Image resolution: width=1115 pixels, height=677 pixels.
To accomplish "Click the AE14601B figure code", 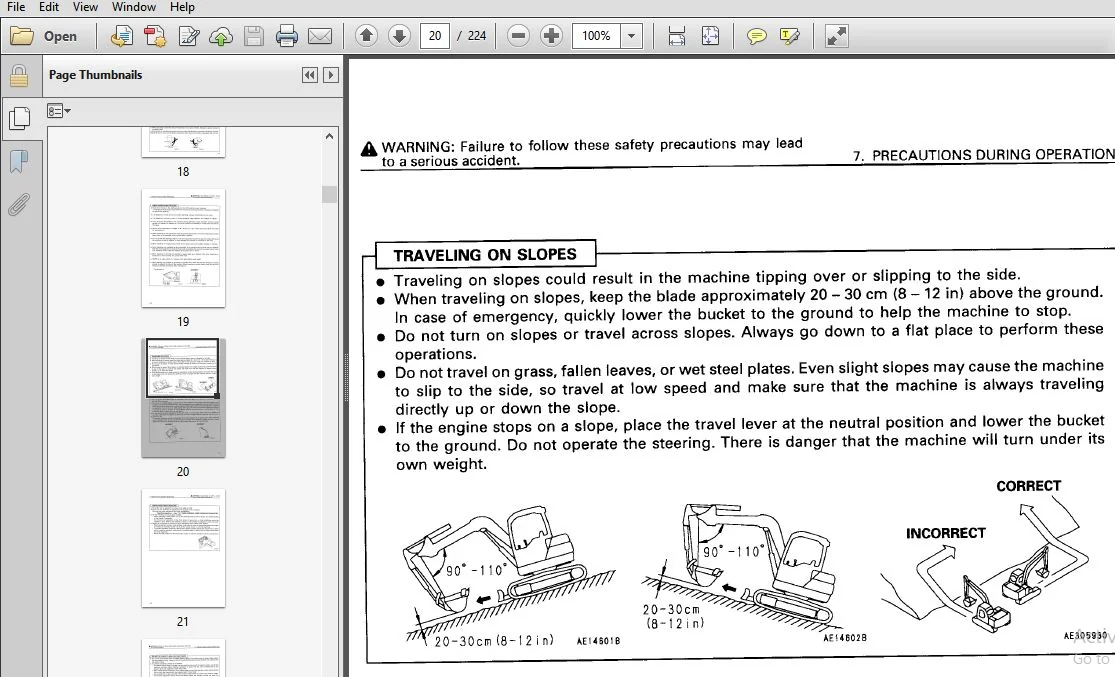I will point(598,641).
